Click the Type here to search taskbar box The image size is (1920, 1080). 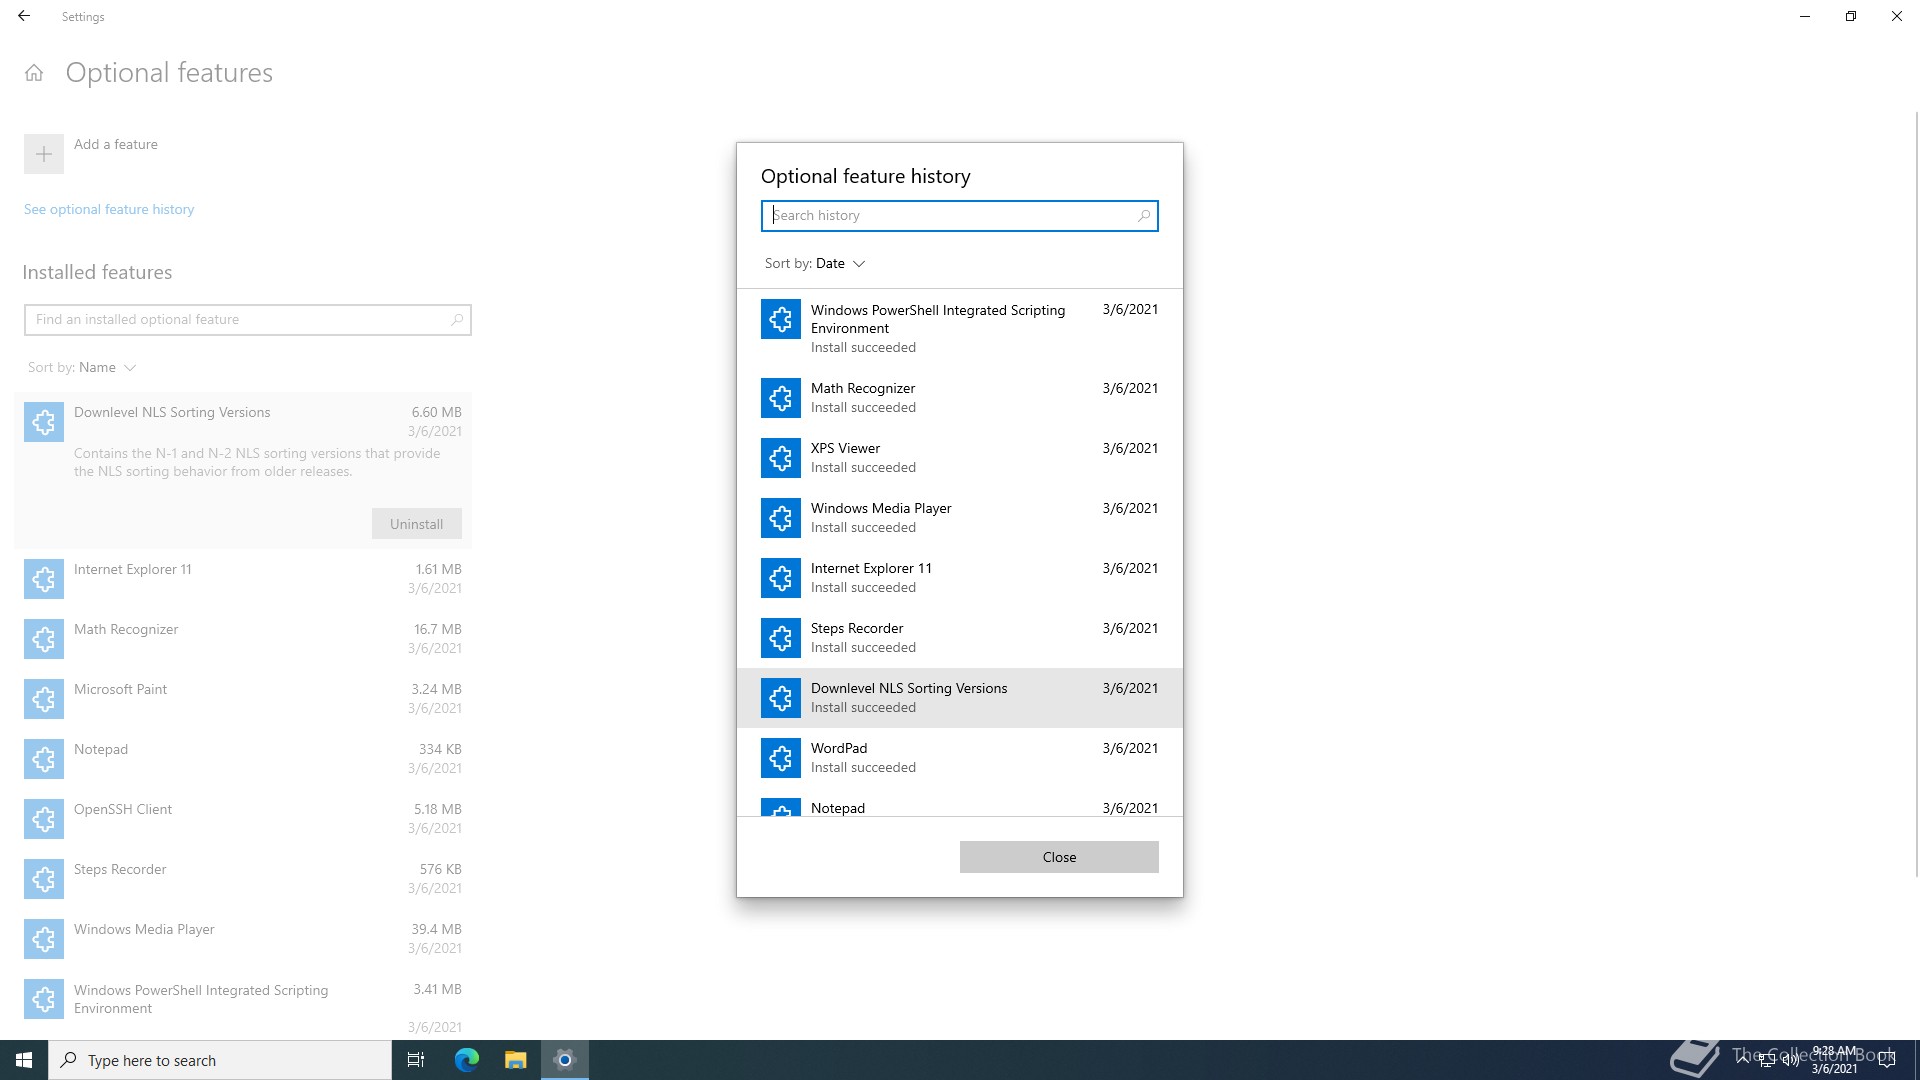tap(220, 1060)
